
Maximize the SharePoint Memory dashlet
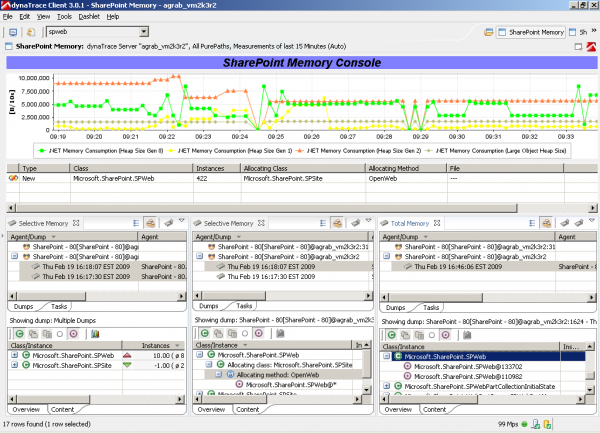pos(578,47)
